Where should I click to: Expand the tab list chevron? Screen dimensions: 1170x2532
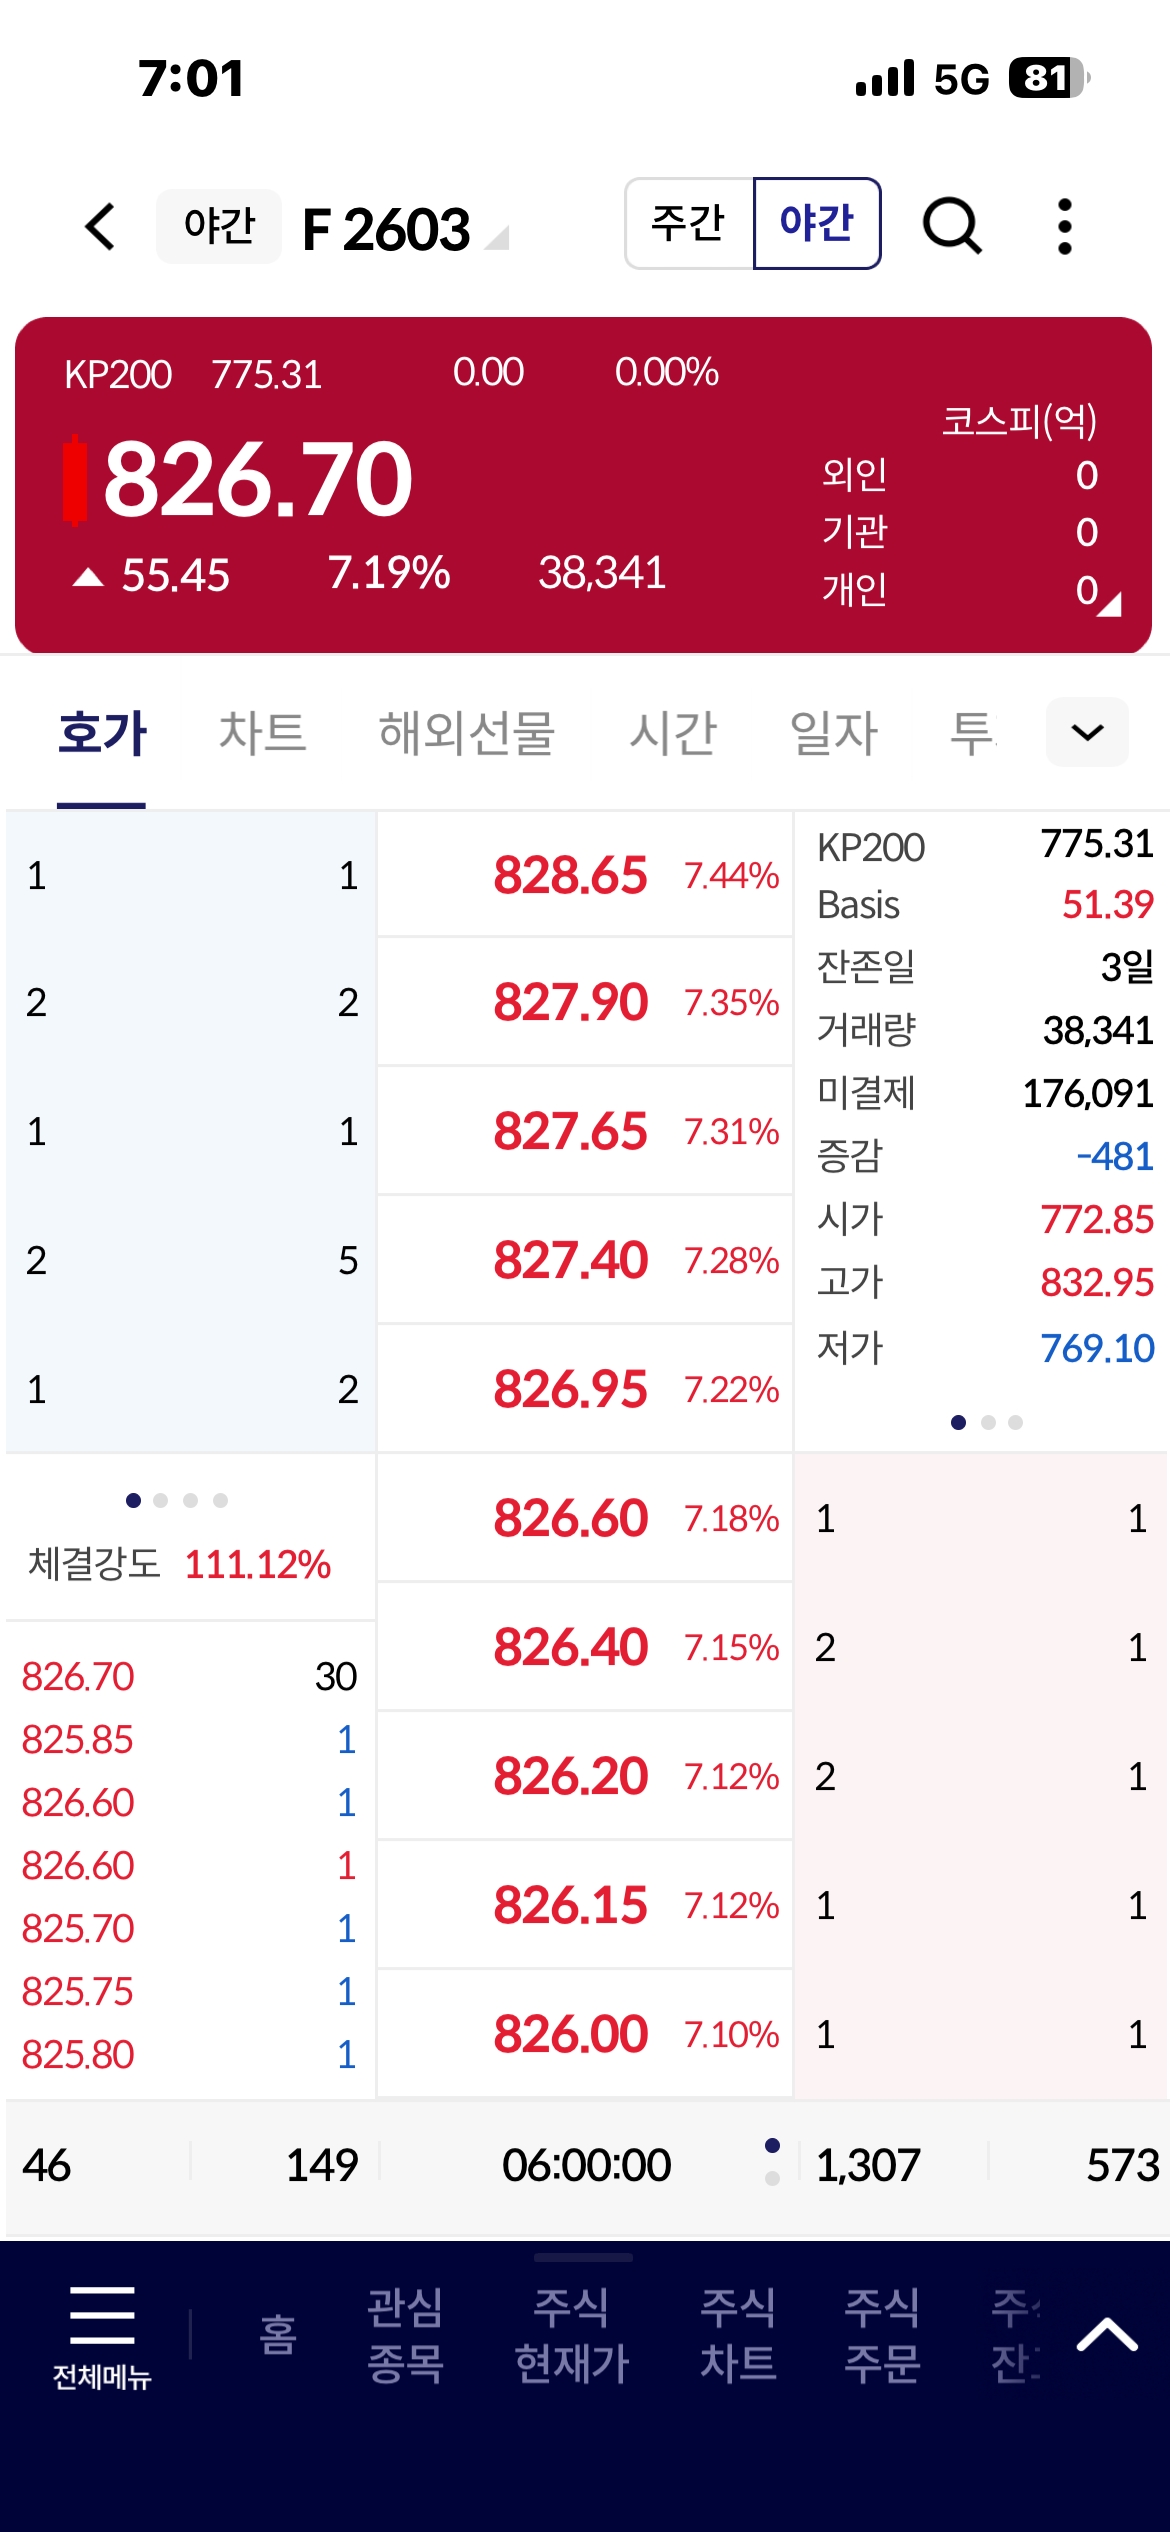[x=1087, y=732]
